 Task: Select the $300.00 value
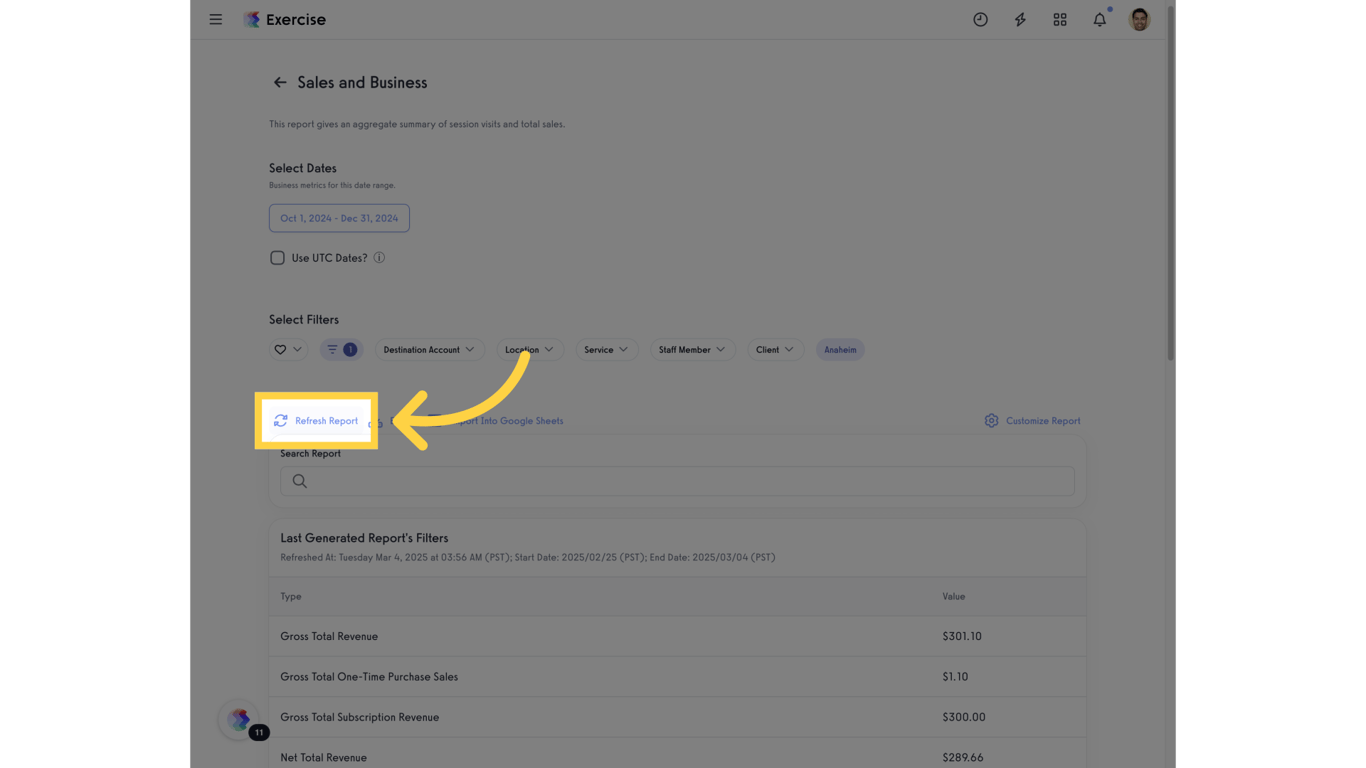pyautogui.click(x=964, y=717)
